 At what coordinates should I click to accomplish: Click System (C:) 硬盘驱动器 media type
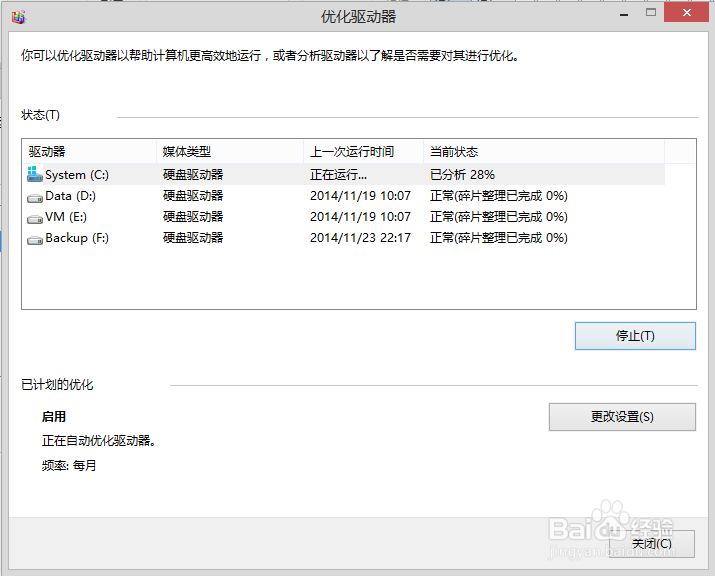pyautogui.click(x=193, y=175)
